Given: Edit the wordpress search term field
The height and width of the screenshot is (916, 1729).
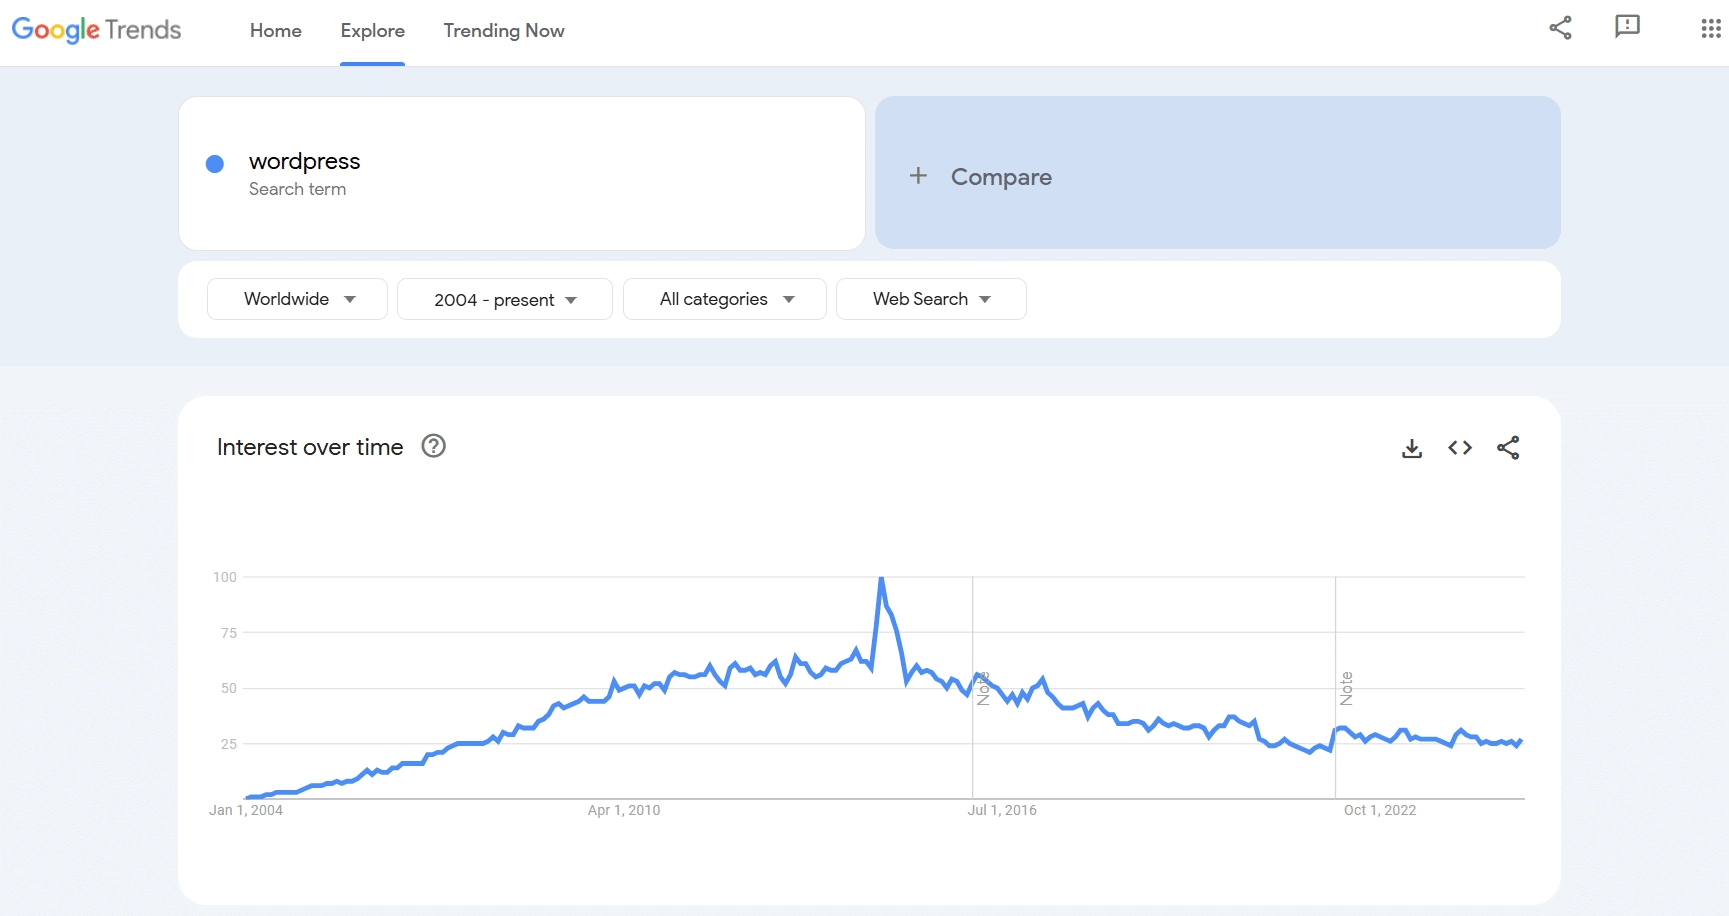Looking at the screenshot, I should point(304,161).
